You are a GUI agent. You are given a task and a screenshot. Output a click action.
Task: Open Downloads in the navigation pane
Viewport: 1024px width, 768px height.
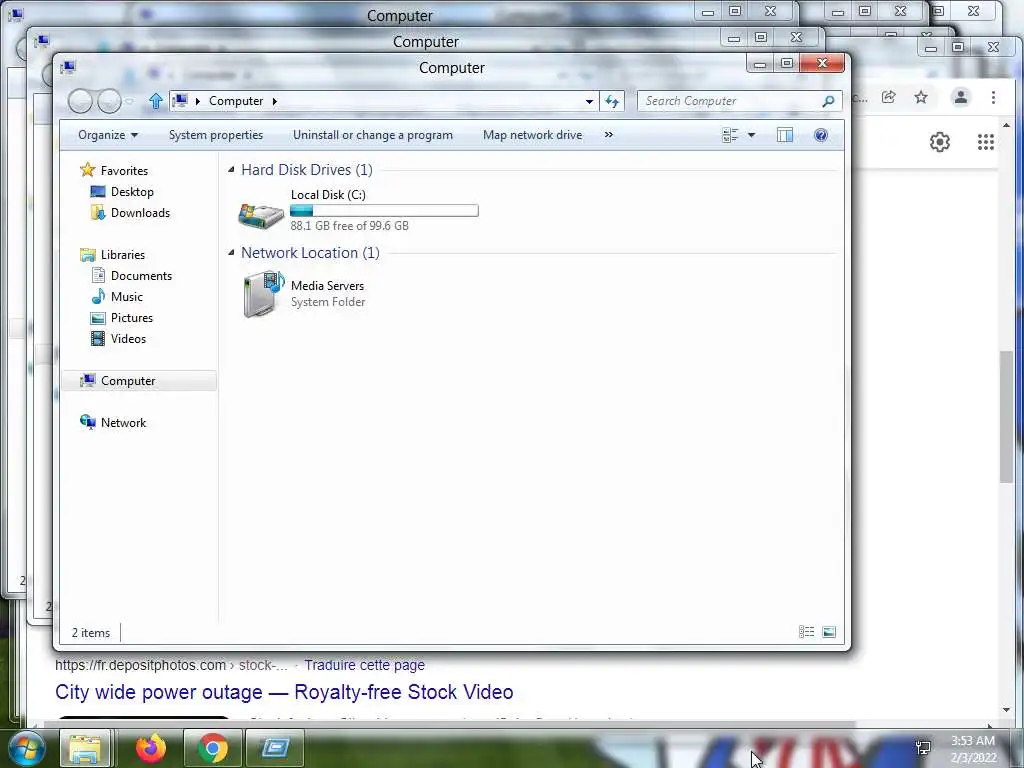point(140,213)
